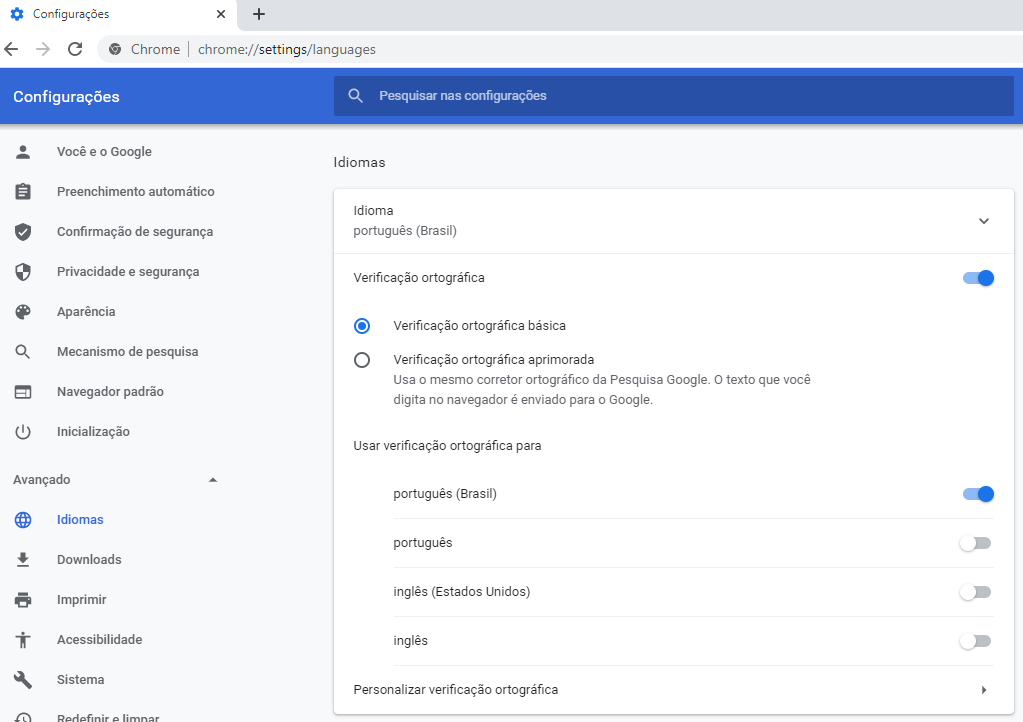Select Verificação ortográfica aprimorada radio button

tap(361, 360)
